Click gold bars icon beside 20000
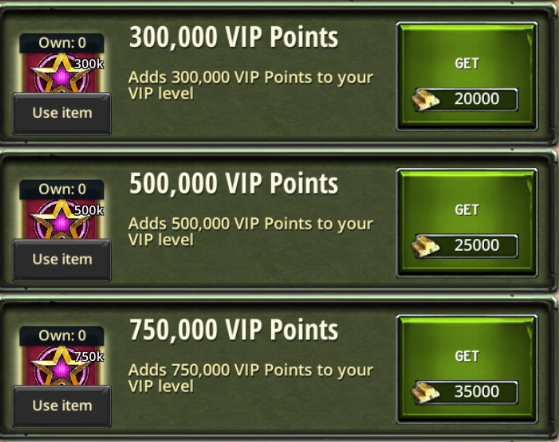The width and height of the screenshot is (559, 442). pos(425,100)
